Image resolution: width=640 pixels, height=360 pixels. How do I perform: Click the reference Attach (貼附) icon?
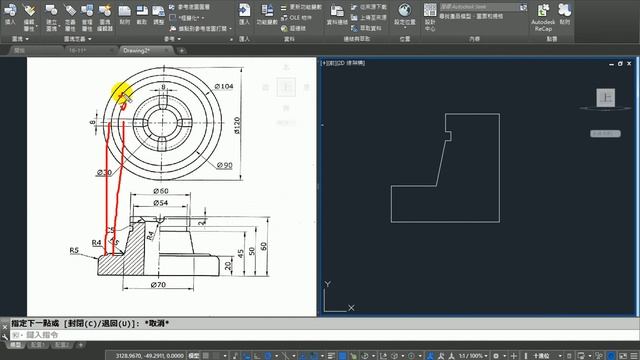coord(124,15)
